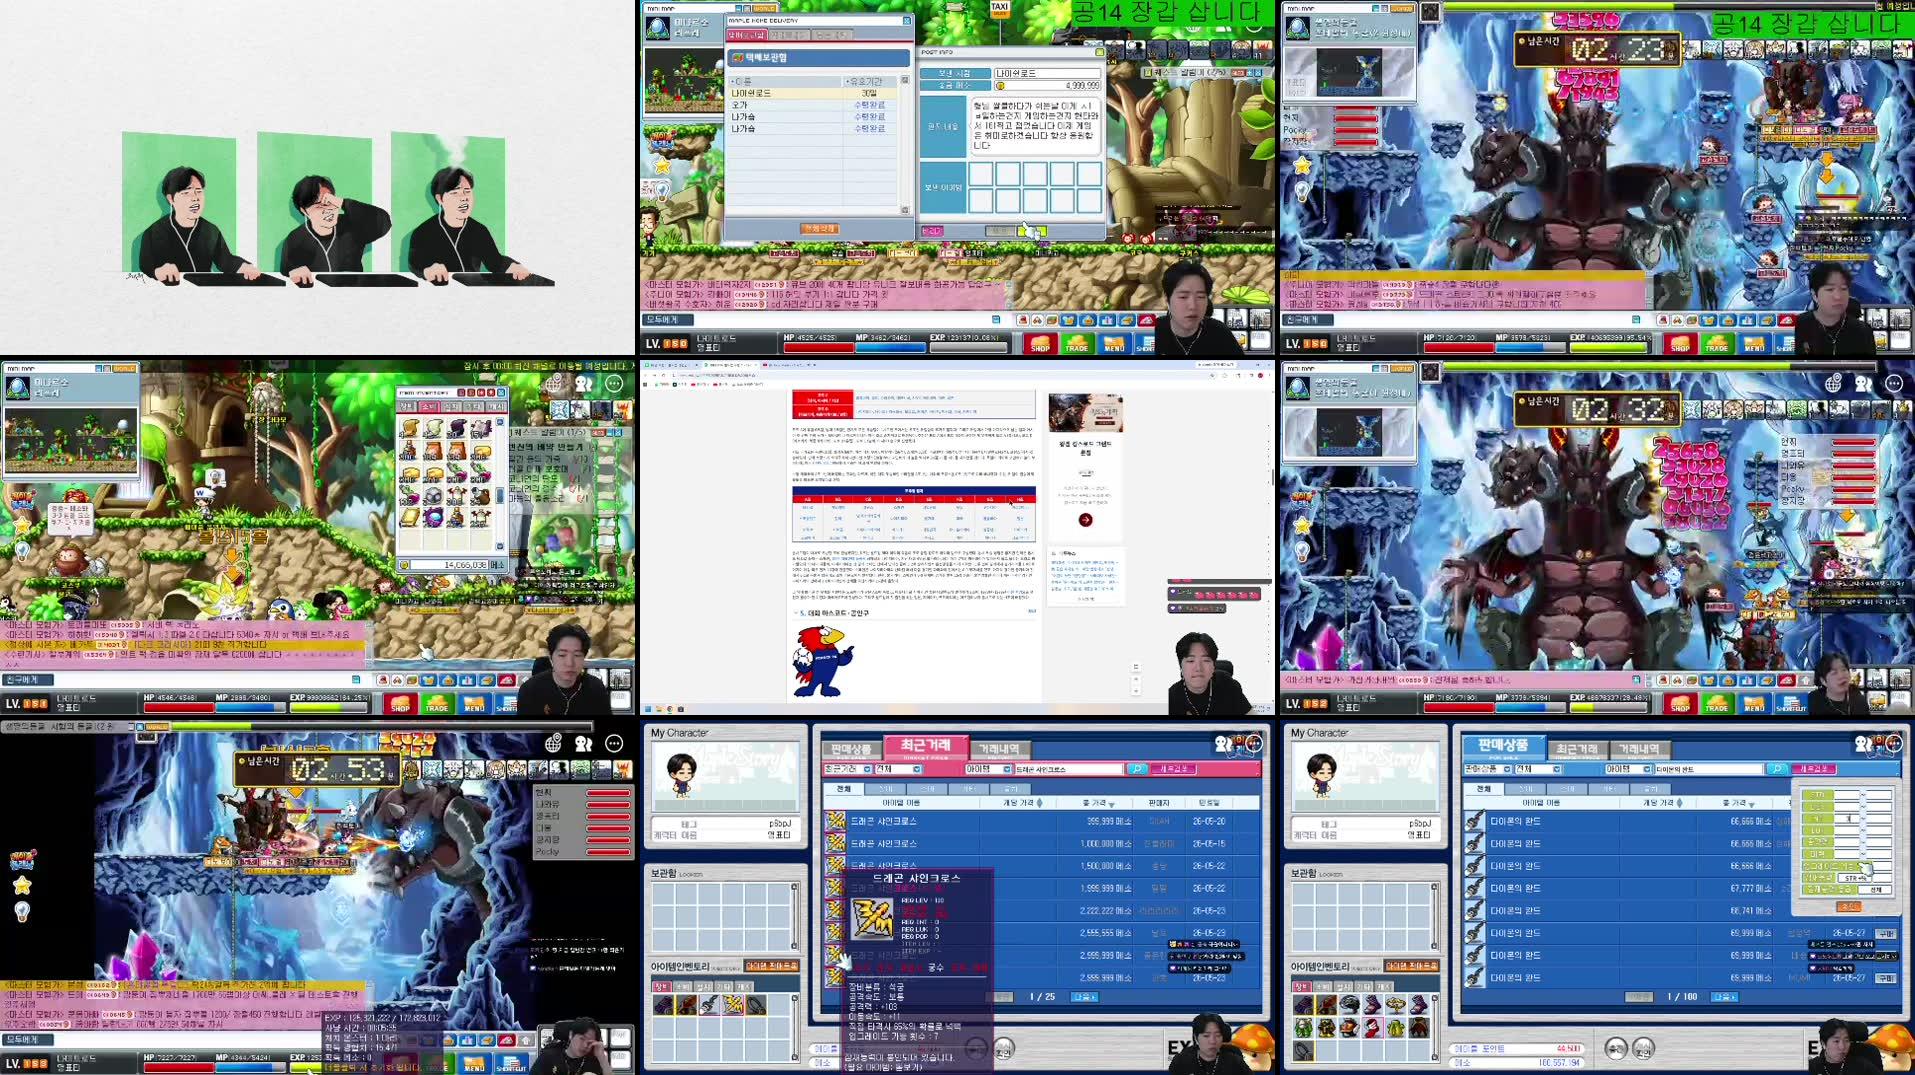Sort by 총 가격 in the 다이몬의 완드 listing
This screenshot has width=1915, height=1075.
pyautogui.click(x=1738, y=803)
